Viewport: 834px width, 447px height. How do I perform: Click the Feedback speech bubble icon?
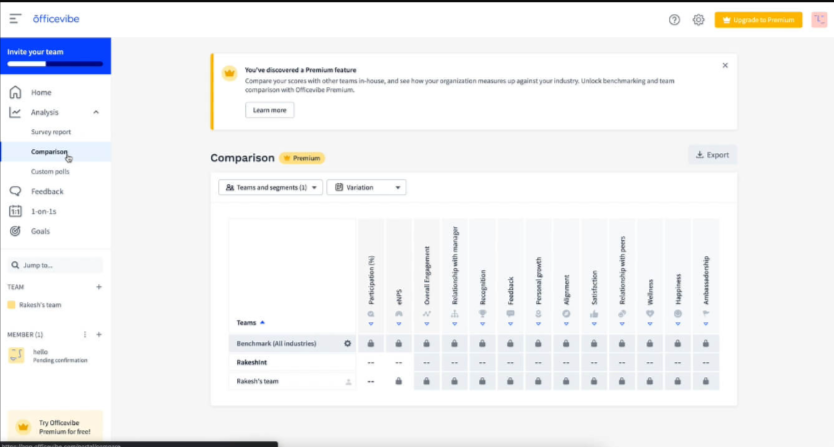point(15,191)
